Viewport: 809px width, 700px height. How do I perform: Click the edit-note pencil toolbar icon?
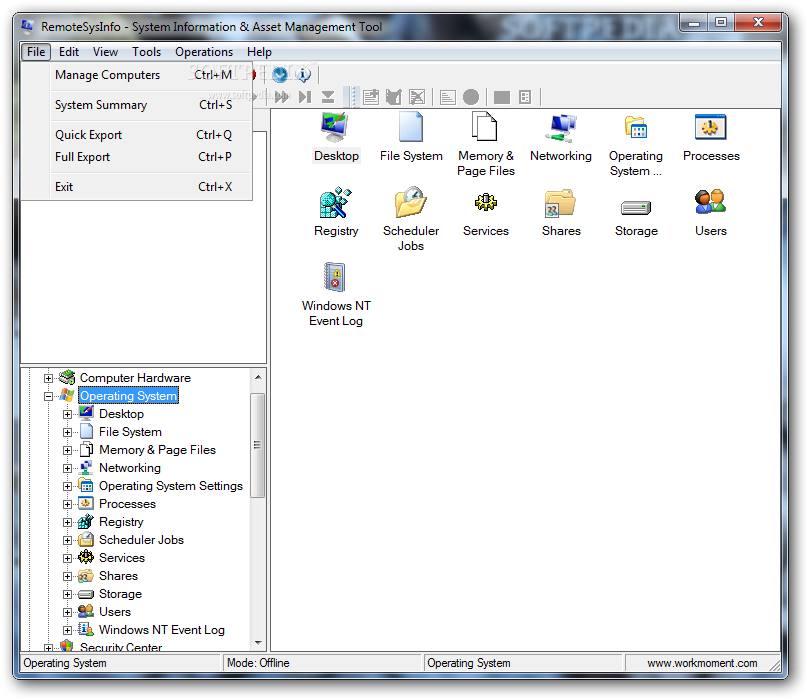394,97
